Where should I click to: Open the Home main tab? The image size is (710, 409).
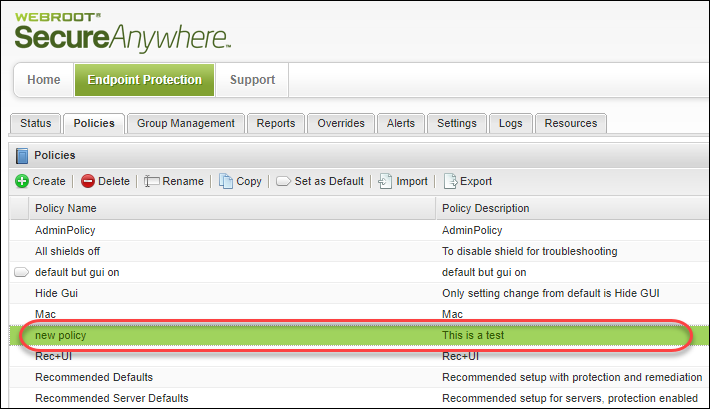coord(43,80)
